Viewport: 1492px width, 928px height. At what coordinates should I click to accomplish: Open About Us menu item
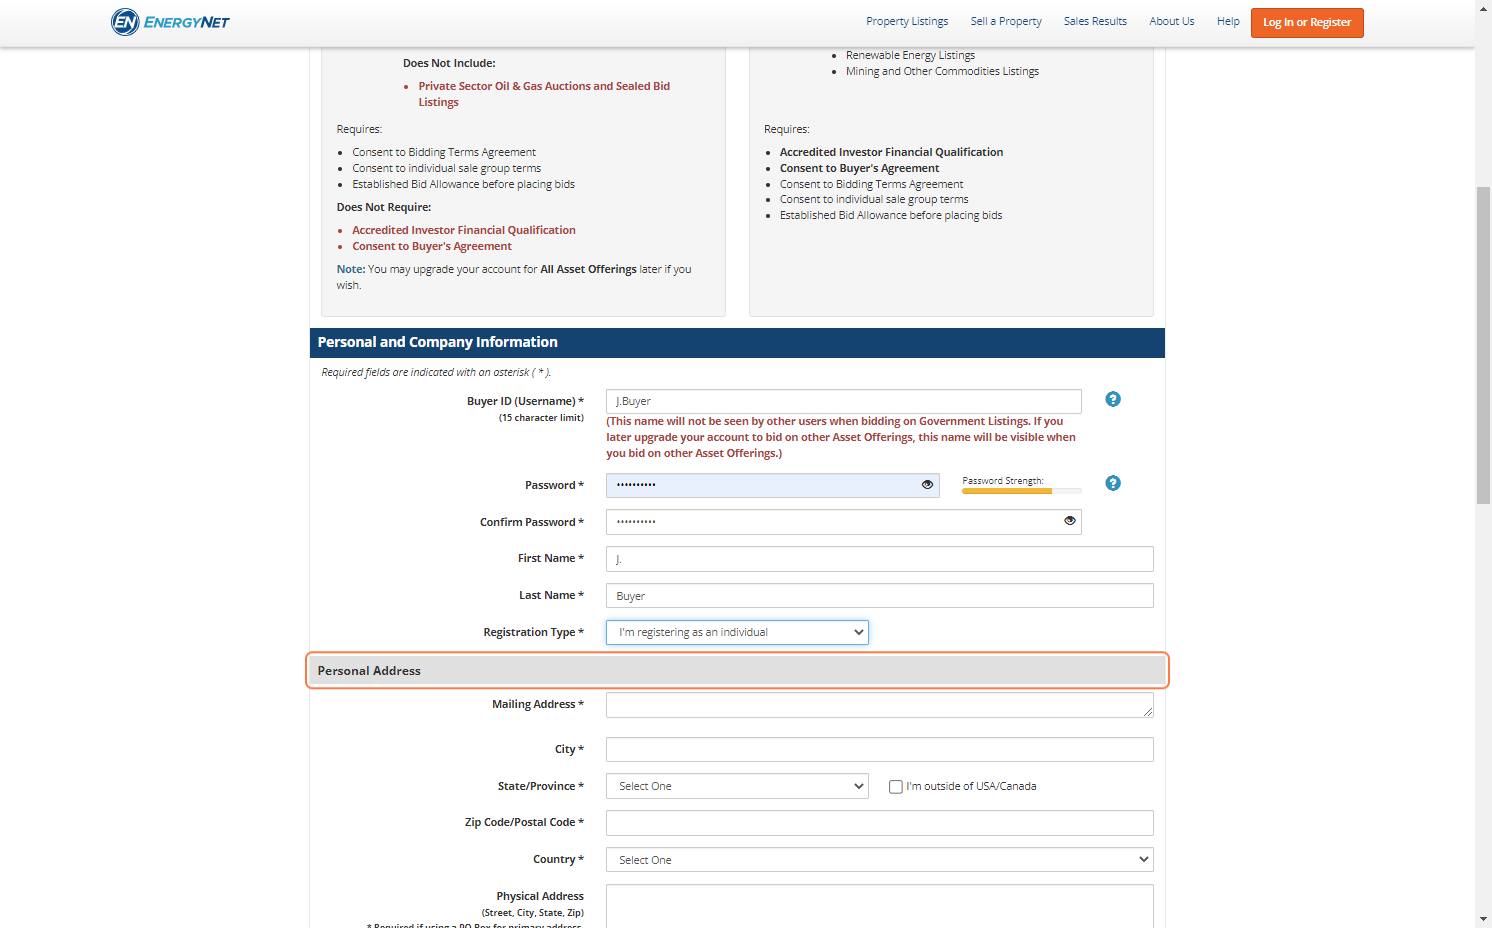[x=1172, y=21]
